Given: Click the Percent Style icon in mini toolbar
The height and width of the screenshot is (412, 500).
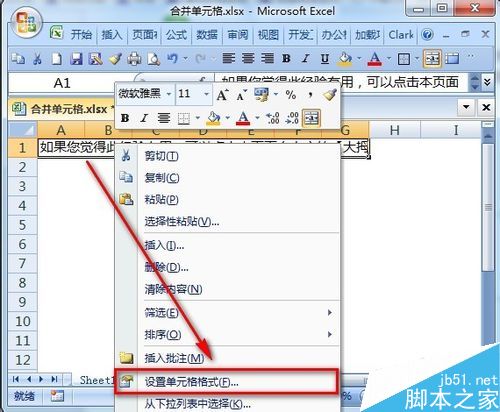Looking at the screenshot, I should click(291, 95).
